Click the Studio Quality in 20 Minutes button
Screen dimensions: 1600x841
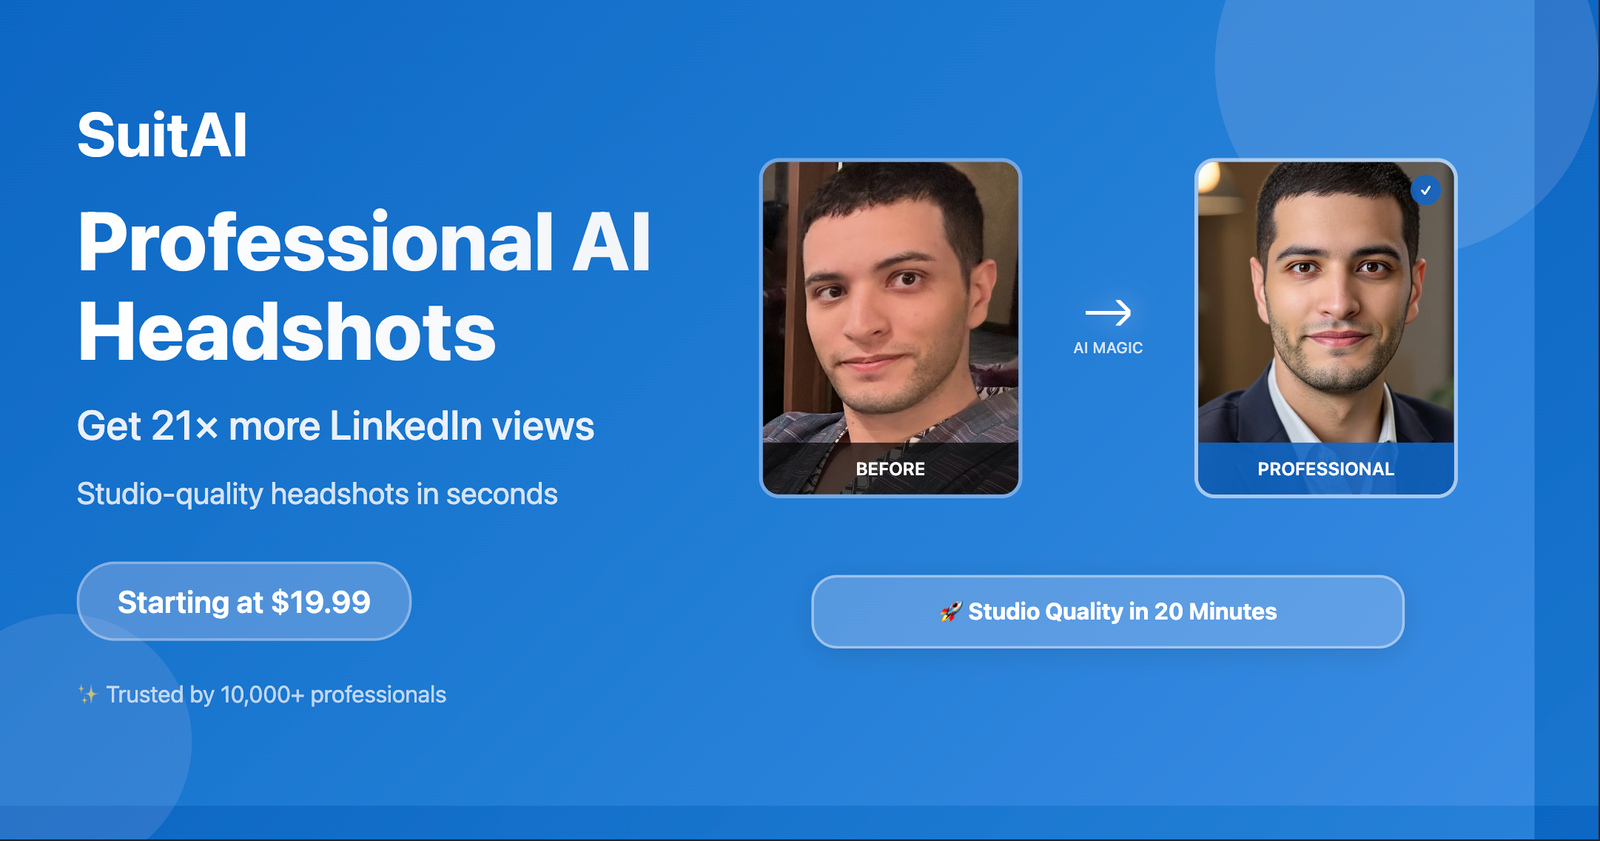[x=1108, y=612]
